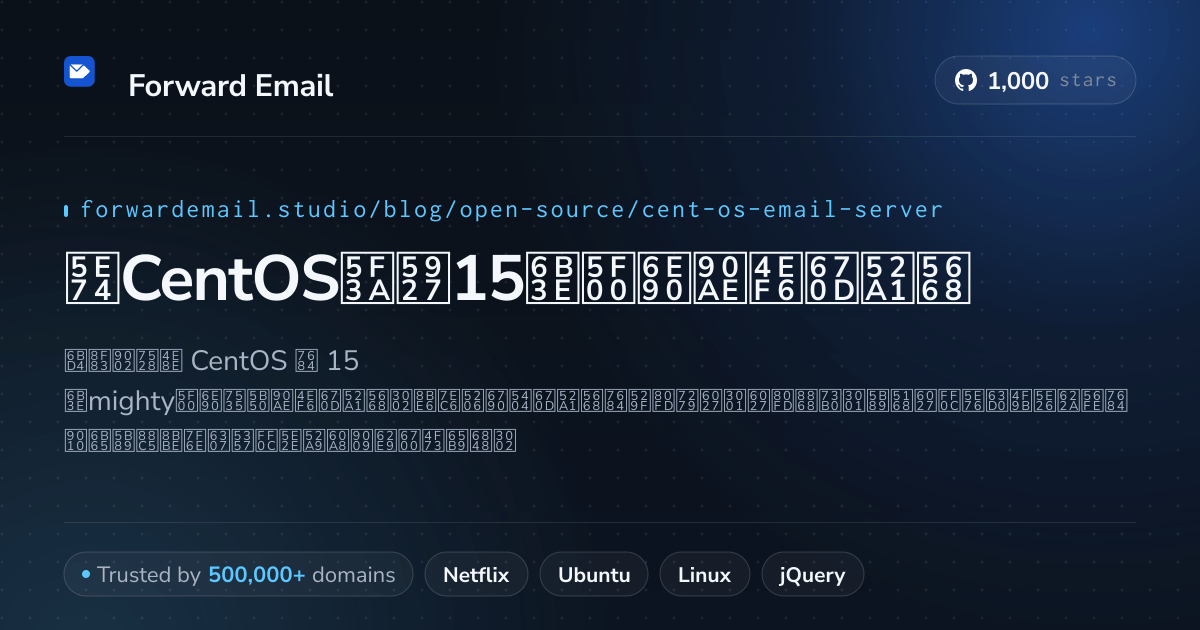Select the Linux pill
This screenshot has height=630, width=1200.
[x=704, y=575]
